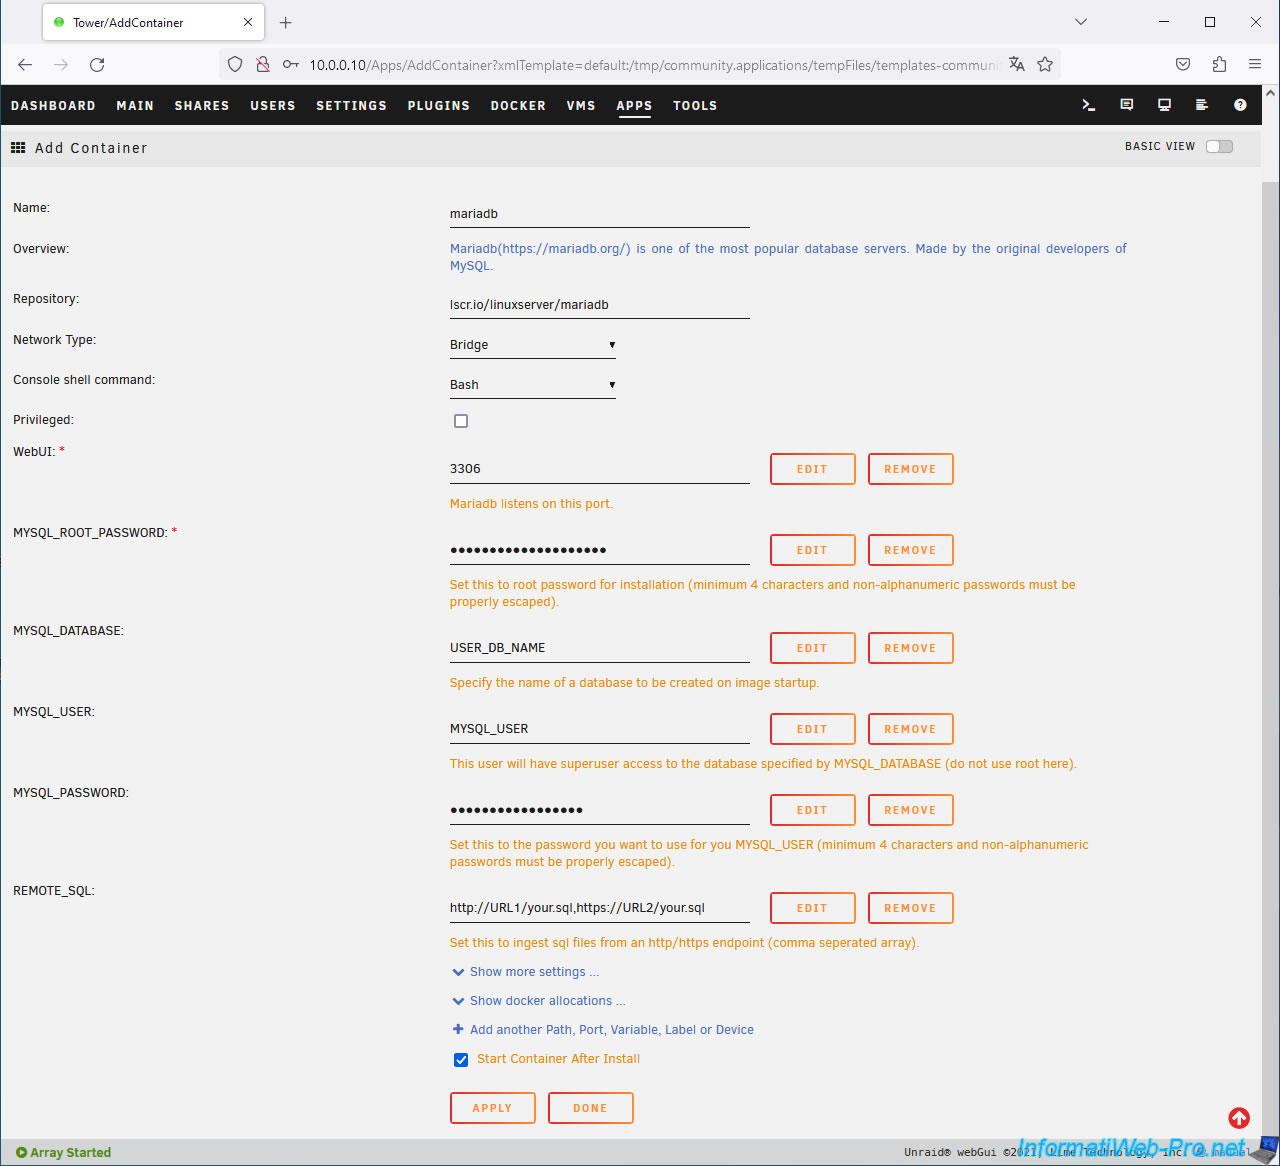Click the feedback speech bubble icon
1280x1166 pixels.
(x=1126, y=105)
